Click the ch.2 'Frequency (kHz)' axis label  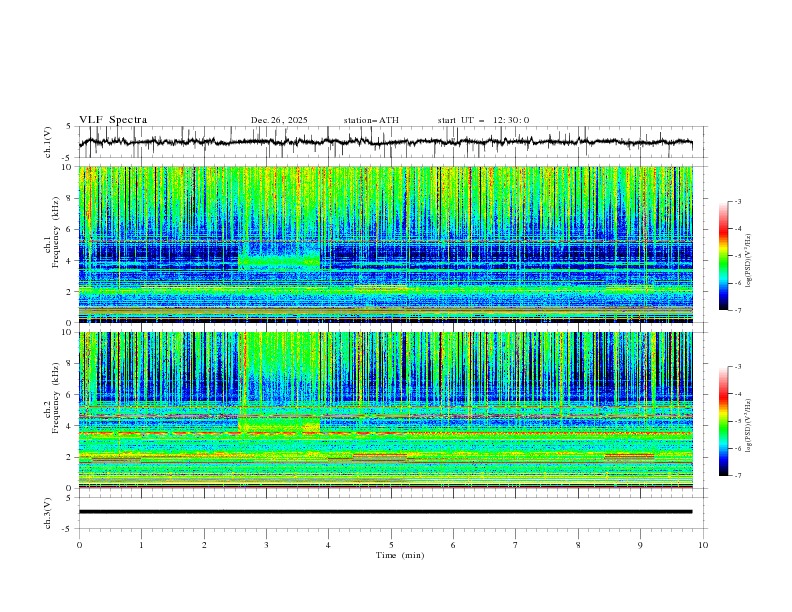tap(56, 398)
